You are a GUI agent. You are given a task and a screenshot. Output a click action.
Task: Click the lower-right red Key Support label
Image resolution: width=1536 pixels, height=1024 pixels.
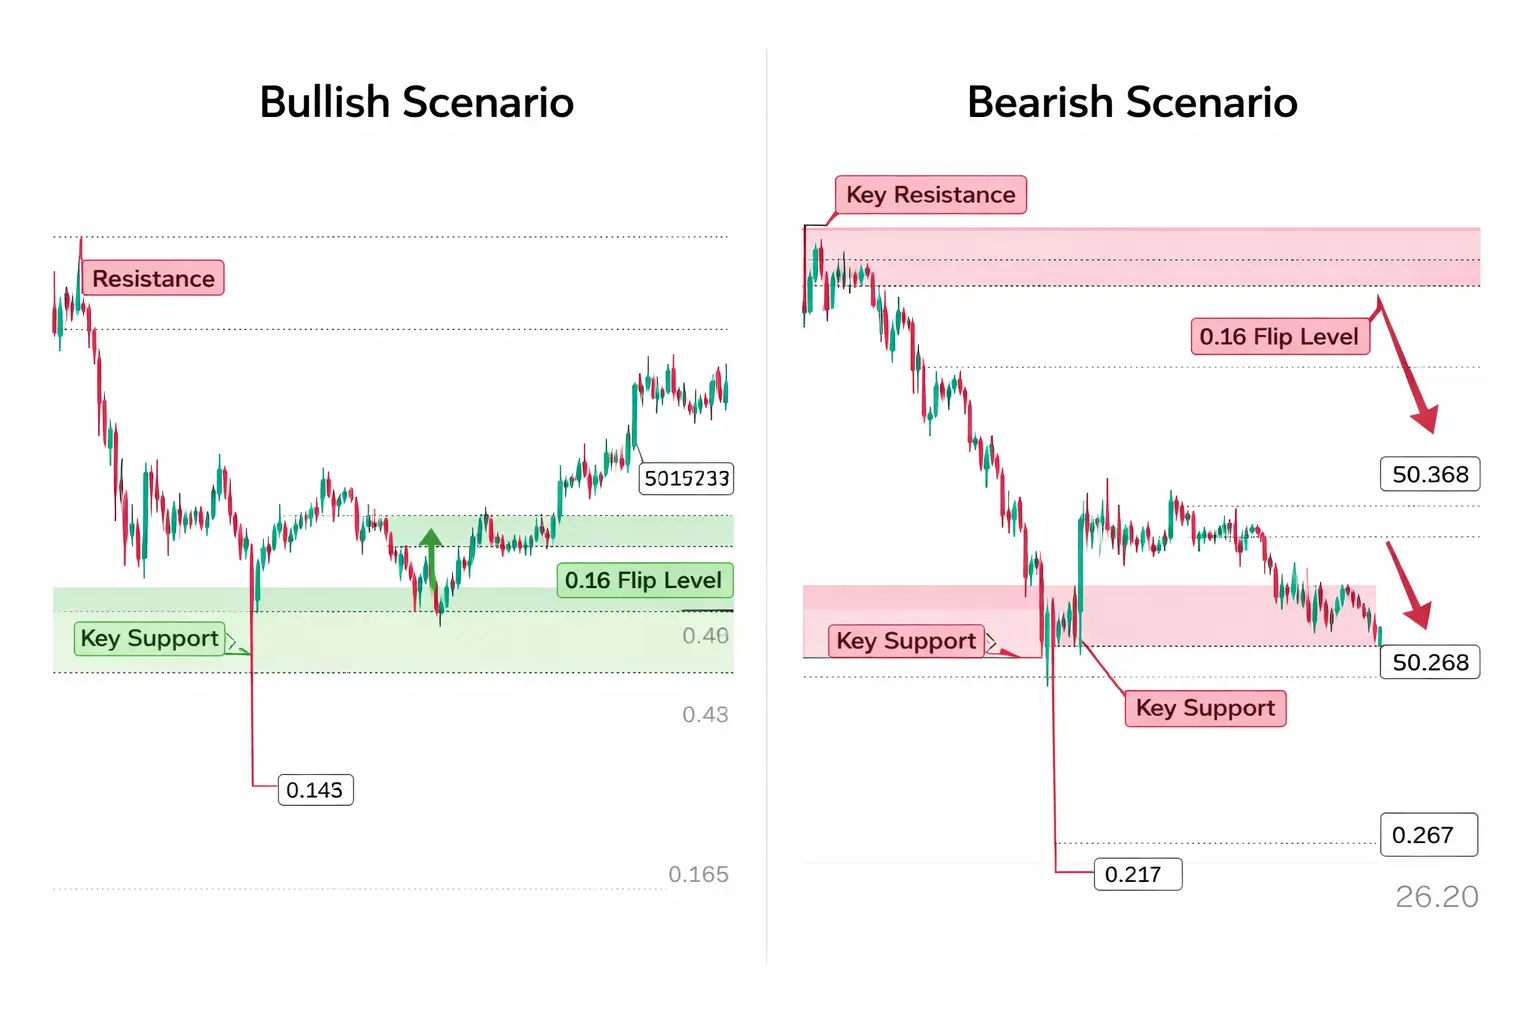coord(1205,708)
